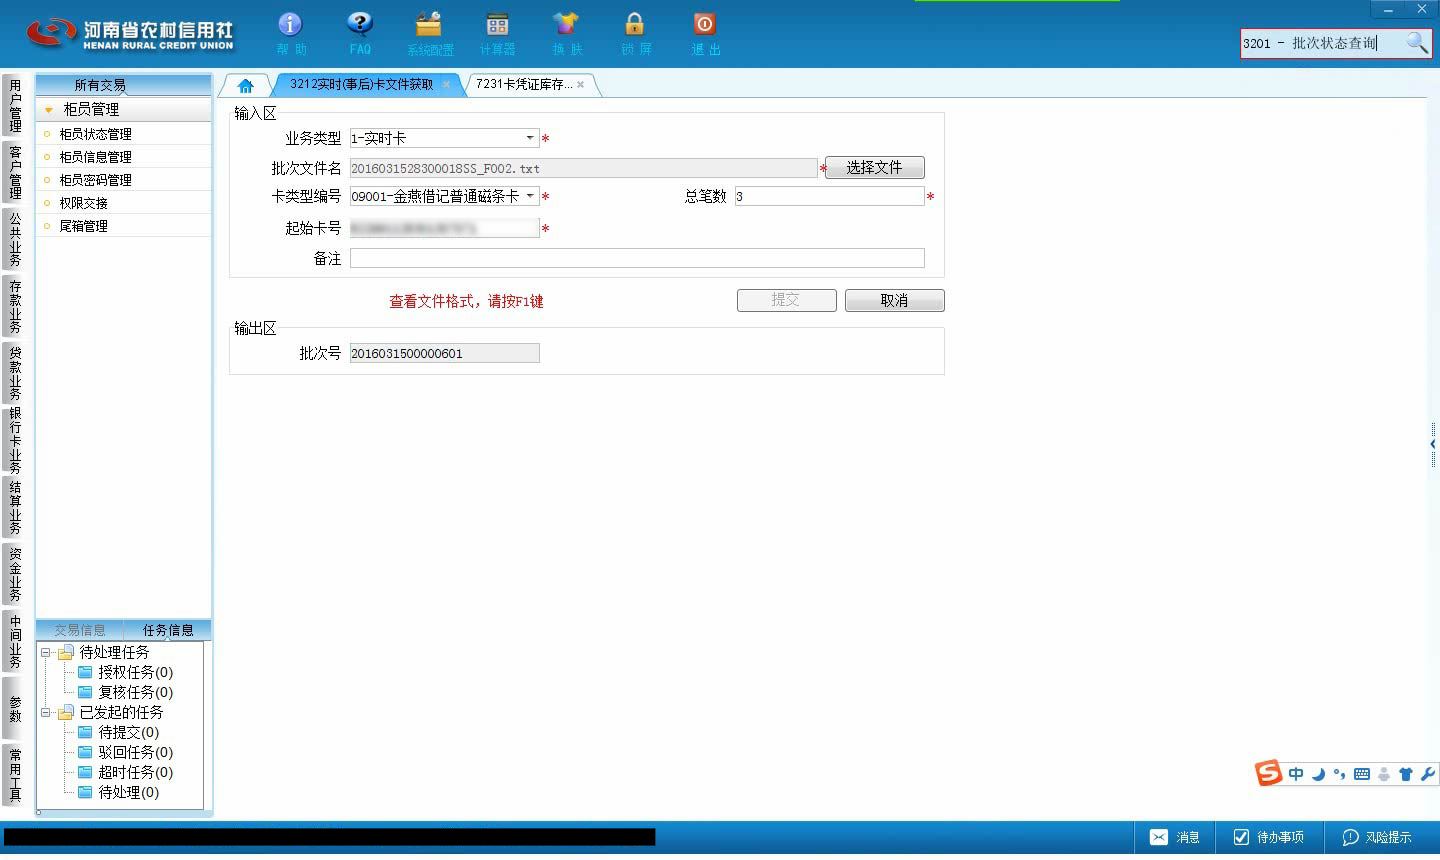Switch to 7231卡凭证库存 tab
This screenshot has width=1440, height=860.
pyautogui.click(x=524, y=85)
